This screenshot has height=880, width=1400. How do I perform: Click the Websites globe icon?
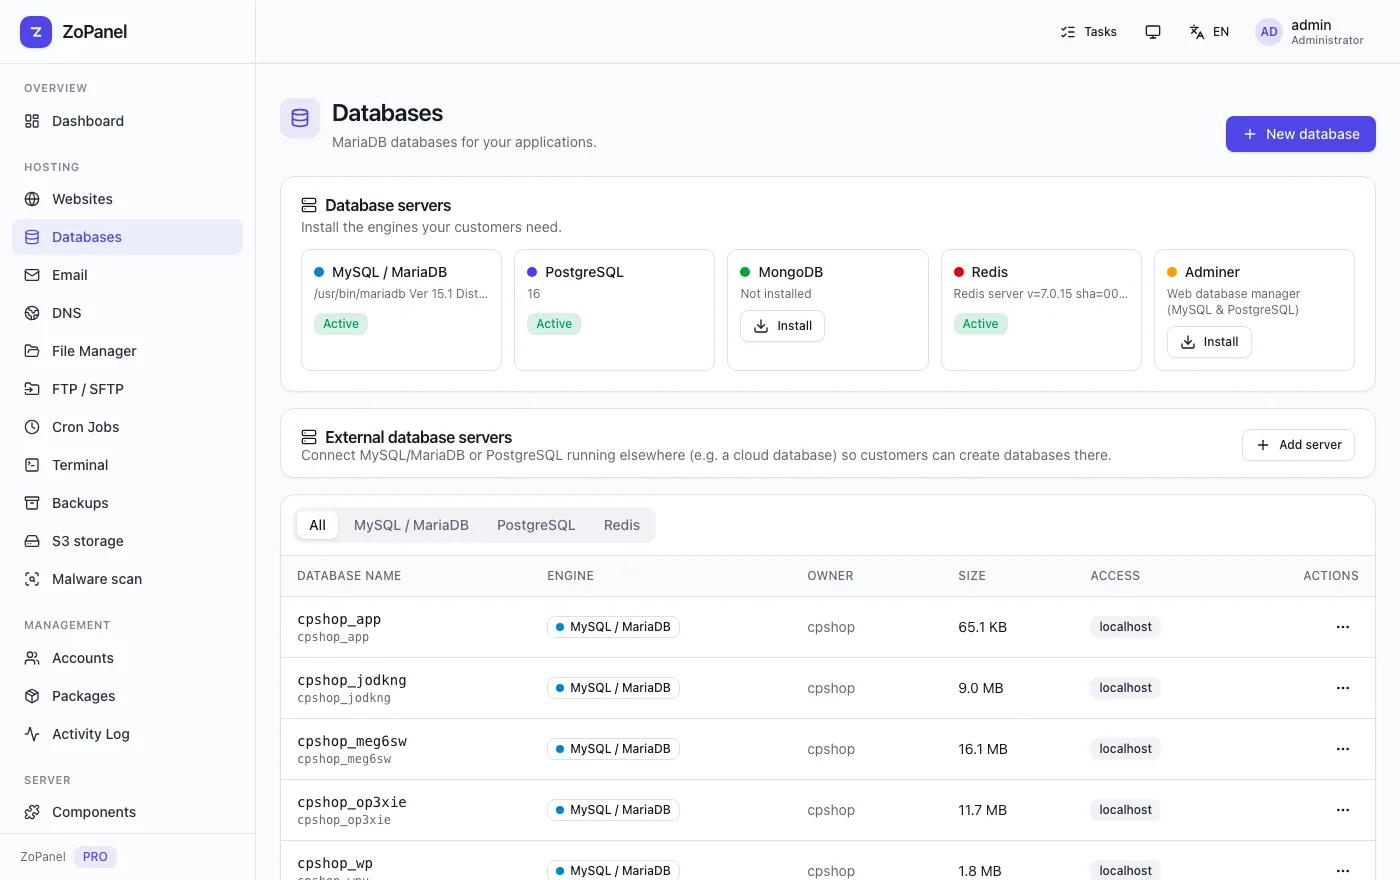click(32, 199)
